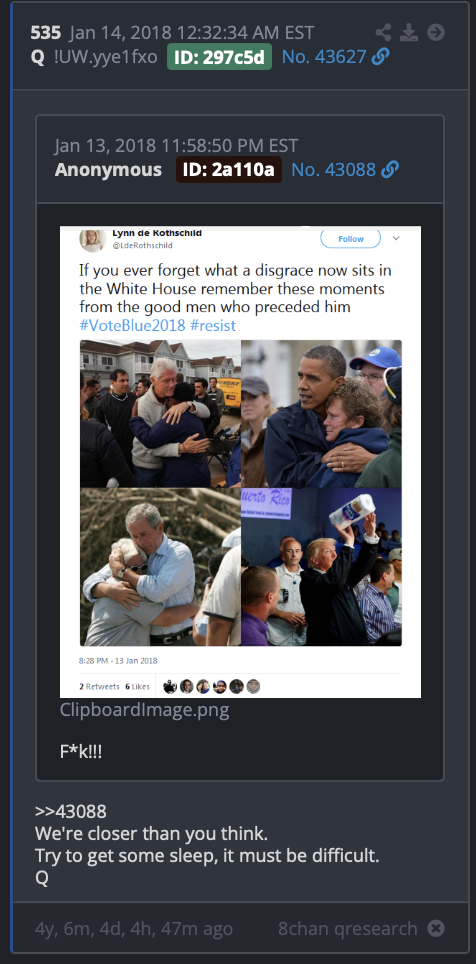476x964 pixels.
Task: Click the download icon on post 535
Action: point(409,33)
